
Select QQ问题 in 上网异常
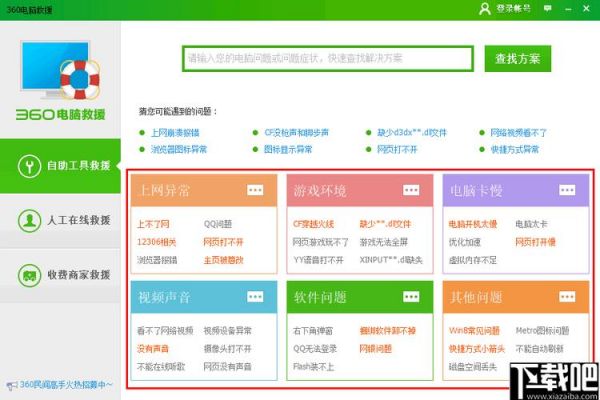pyautogui.click(x=218, y=224)
